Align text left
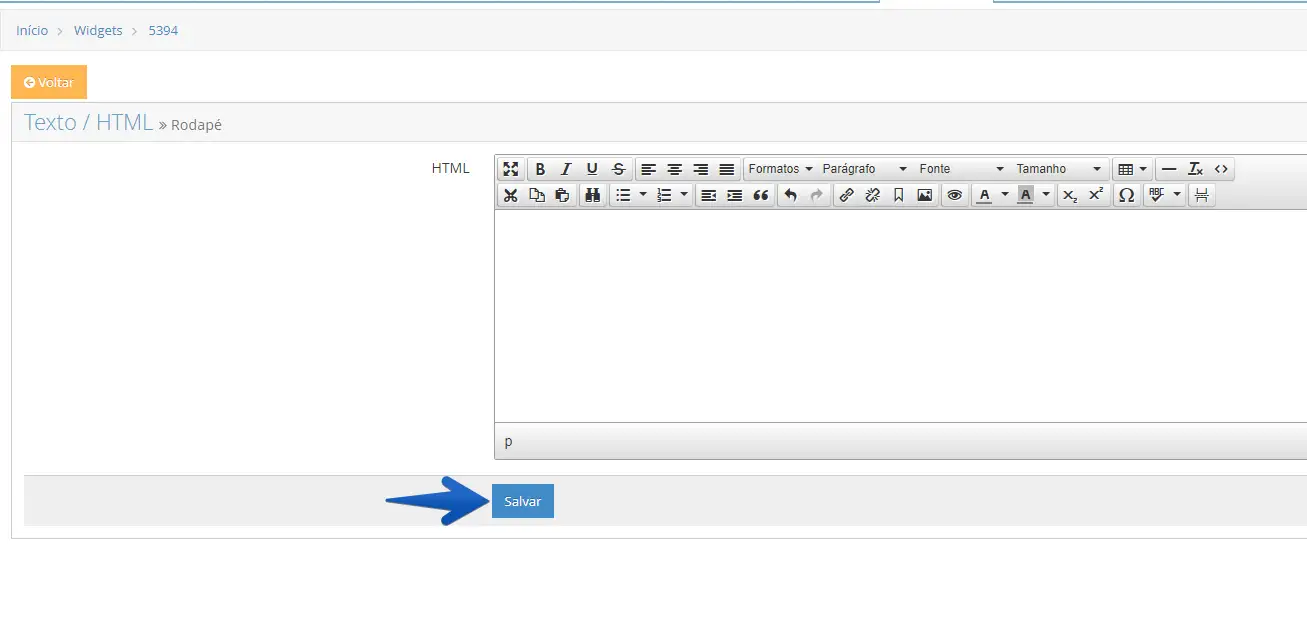 (649, 169)
